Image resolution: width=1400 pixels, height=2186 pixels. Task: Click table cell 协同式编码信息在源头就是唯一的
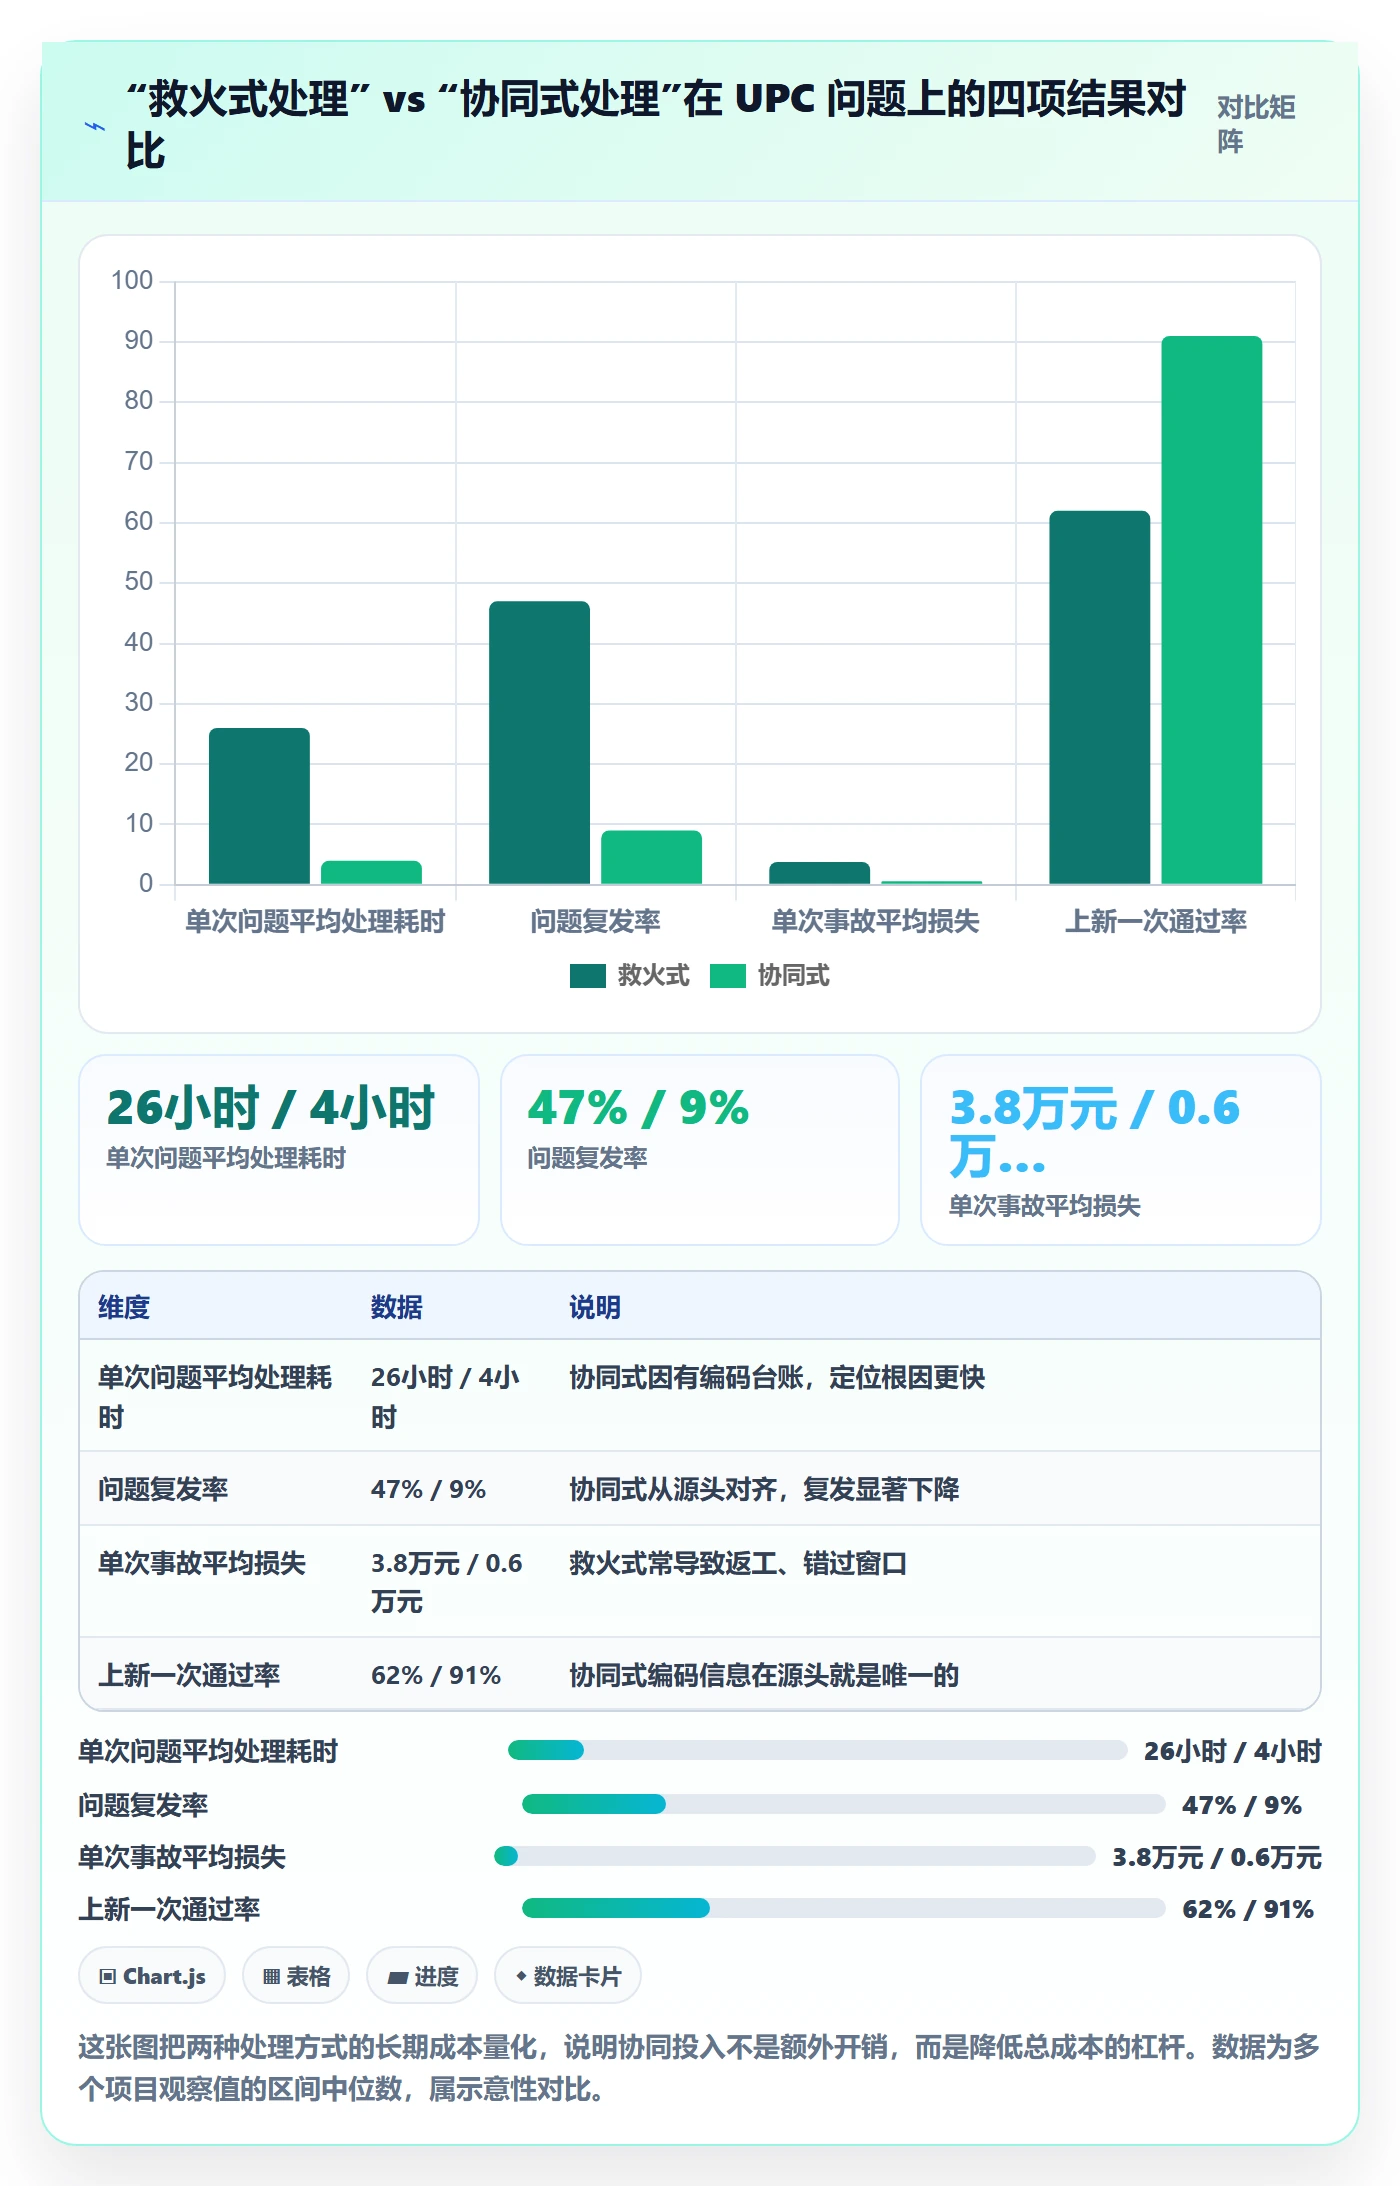[764, 1675]
